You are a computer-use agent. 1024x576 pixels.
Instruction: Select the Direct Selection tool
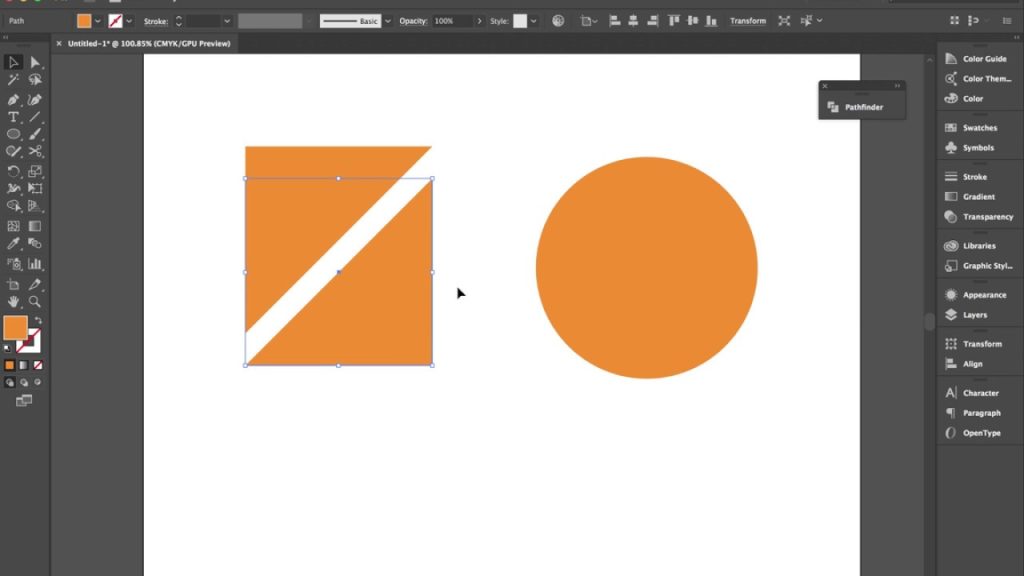point(33,62)
